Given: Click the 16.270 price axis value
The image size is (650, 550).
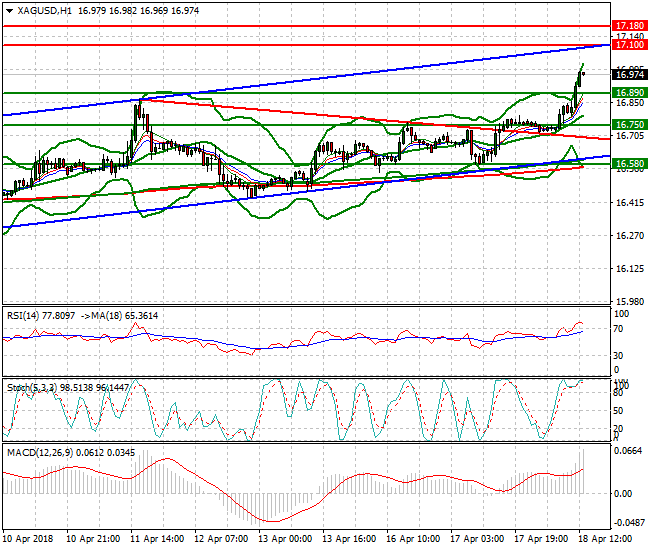Looking at the screenshot, I should [x=630, y=236].
